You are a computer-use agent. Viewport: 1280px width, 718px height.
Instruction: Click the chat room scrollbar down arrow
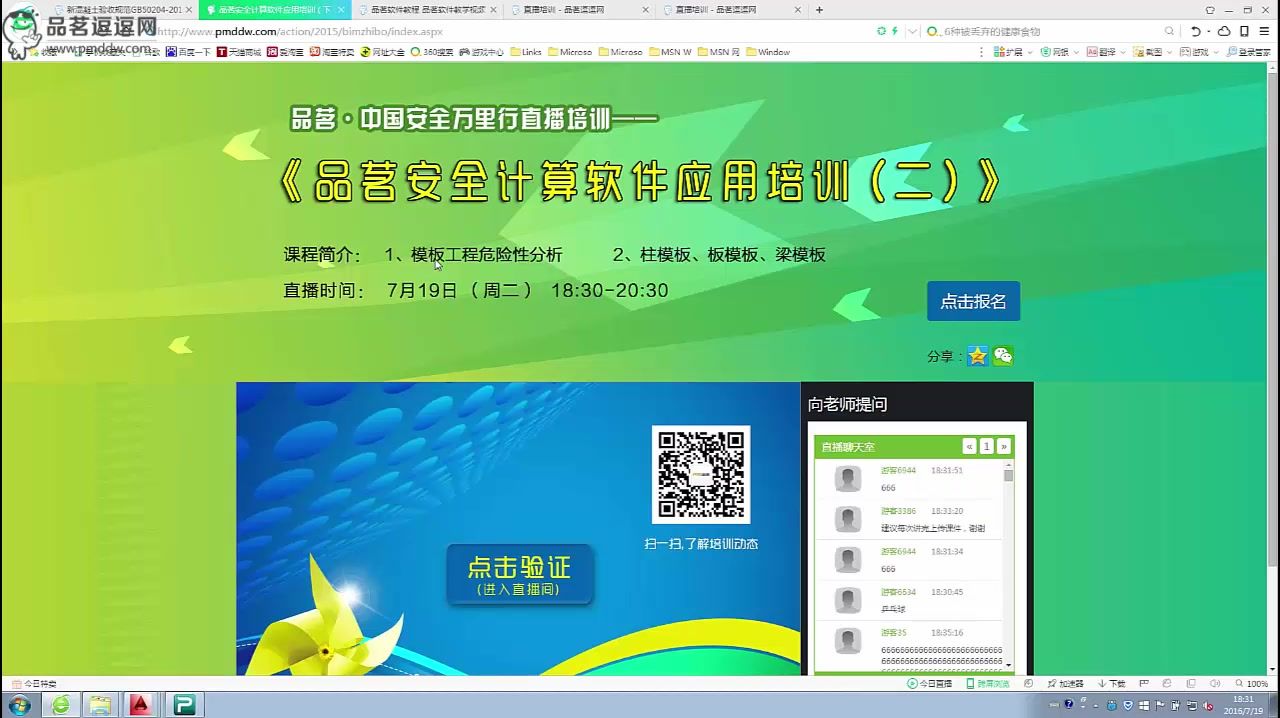click(x=1008, y=665)
